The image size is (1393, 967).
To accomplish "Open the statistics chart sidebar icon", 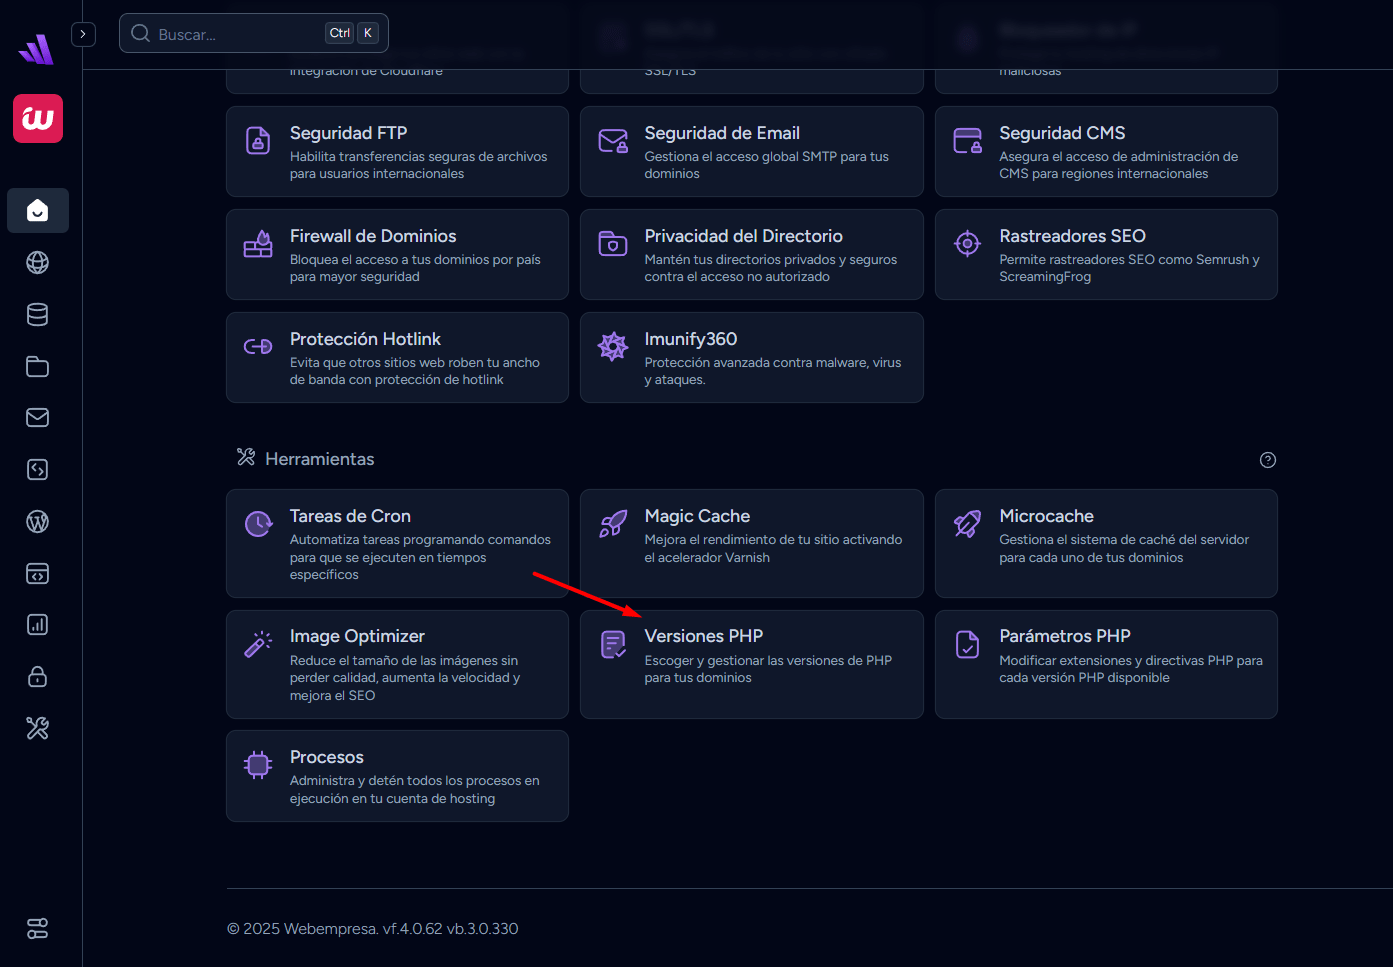I will [x=38, y=625].
